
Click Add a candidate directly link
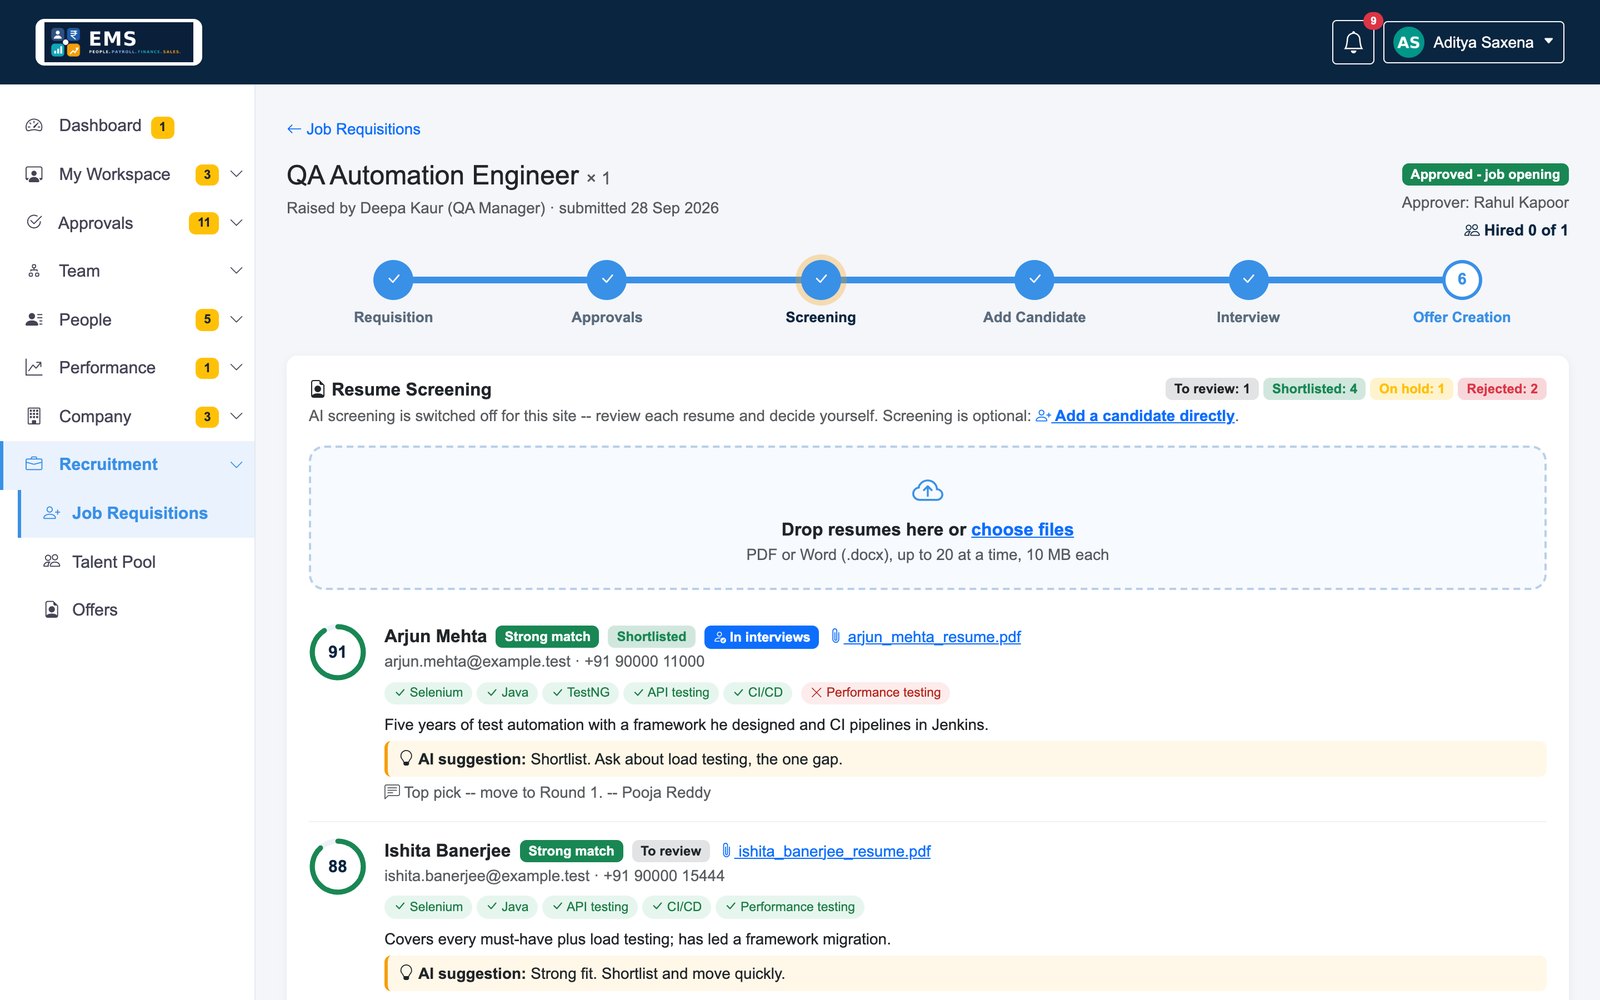(1135, 416)
